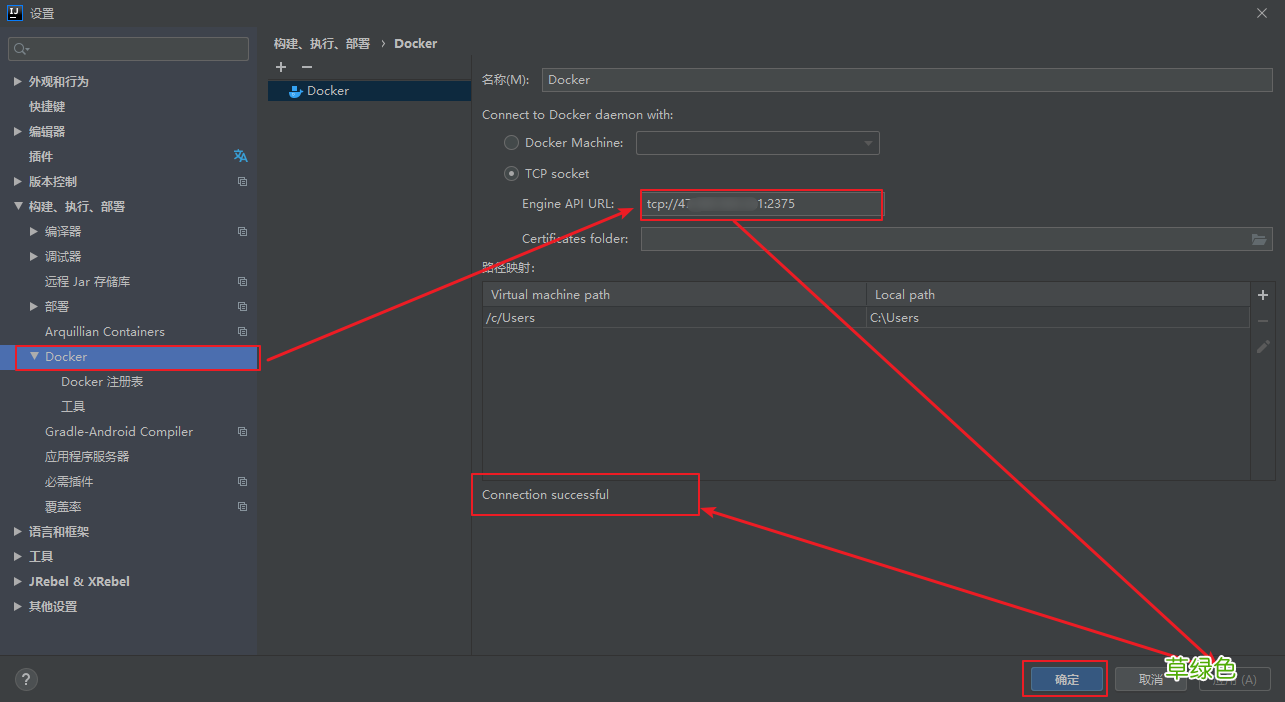Collapse the 构建、执行、部署 section
The image size is (1285, 702).
click(18, 207)
